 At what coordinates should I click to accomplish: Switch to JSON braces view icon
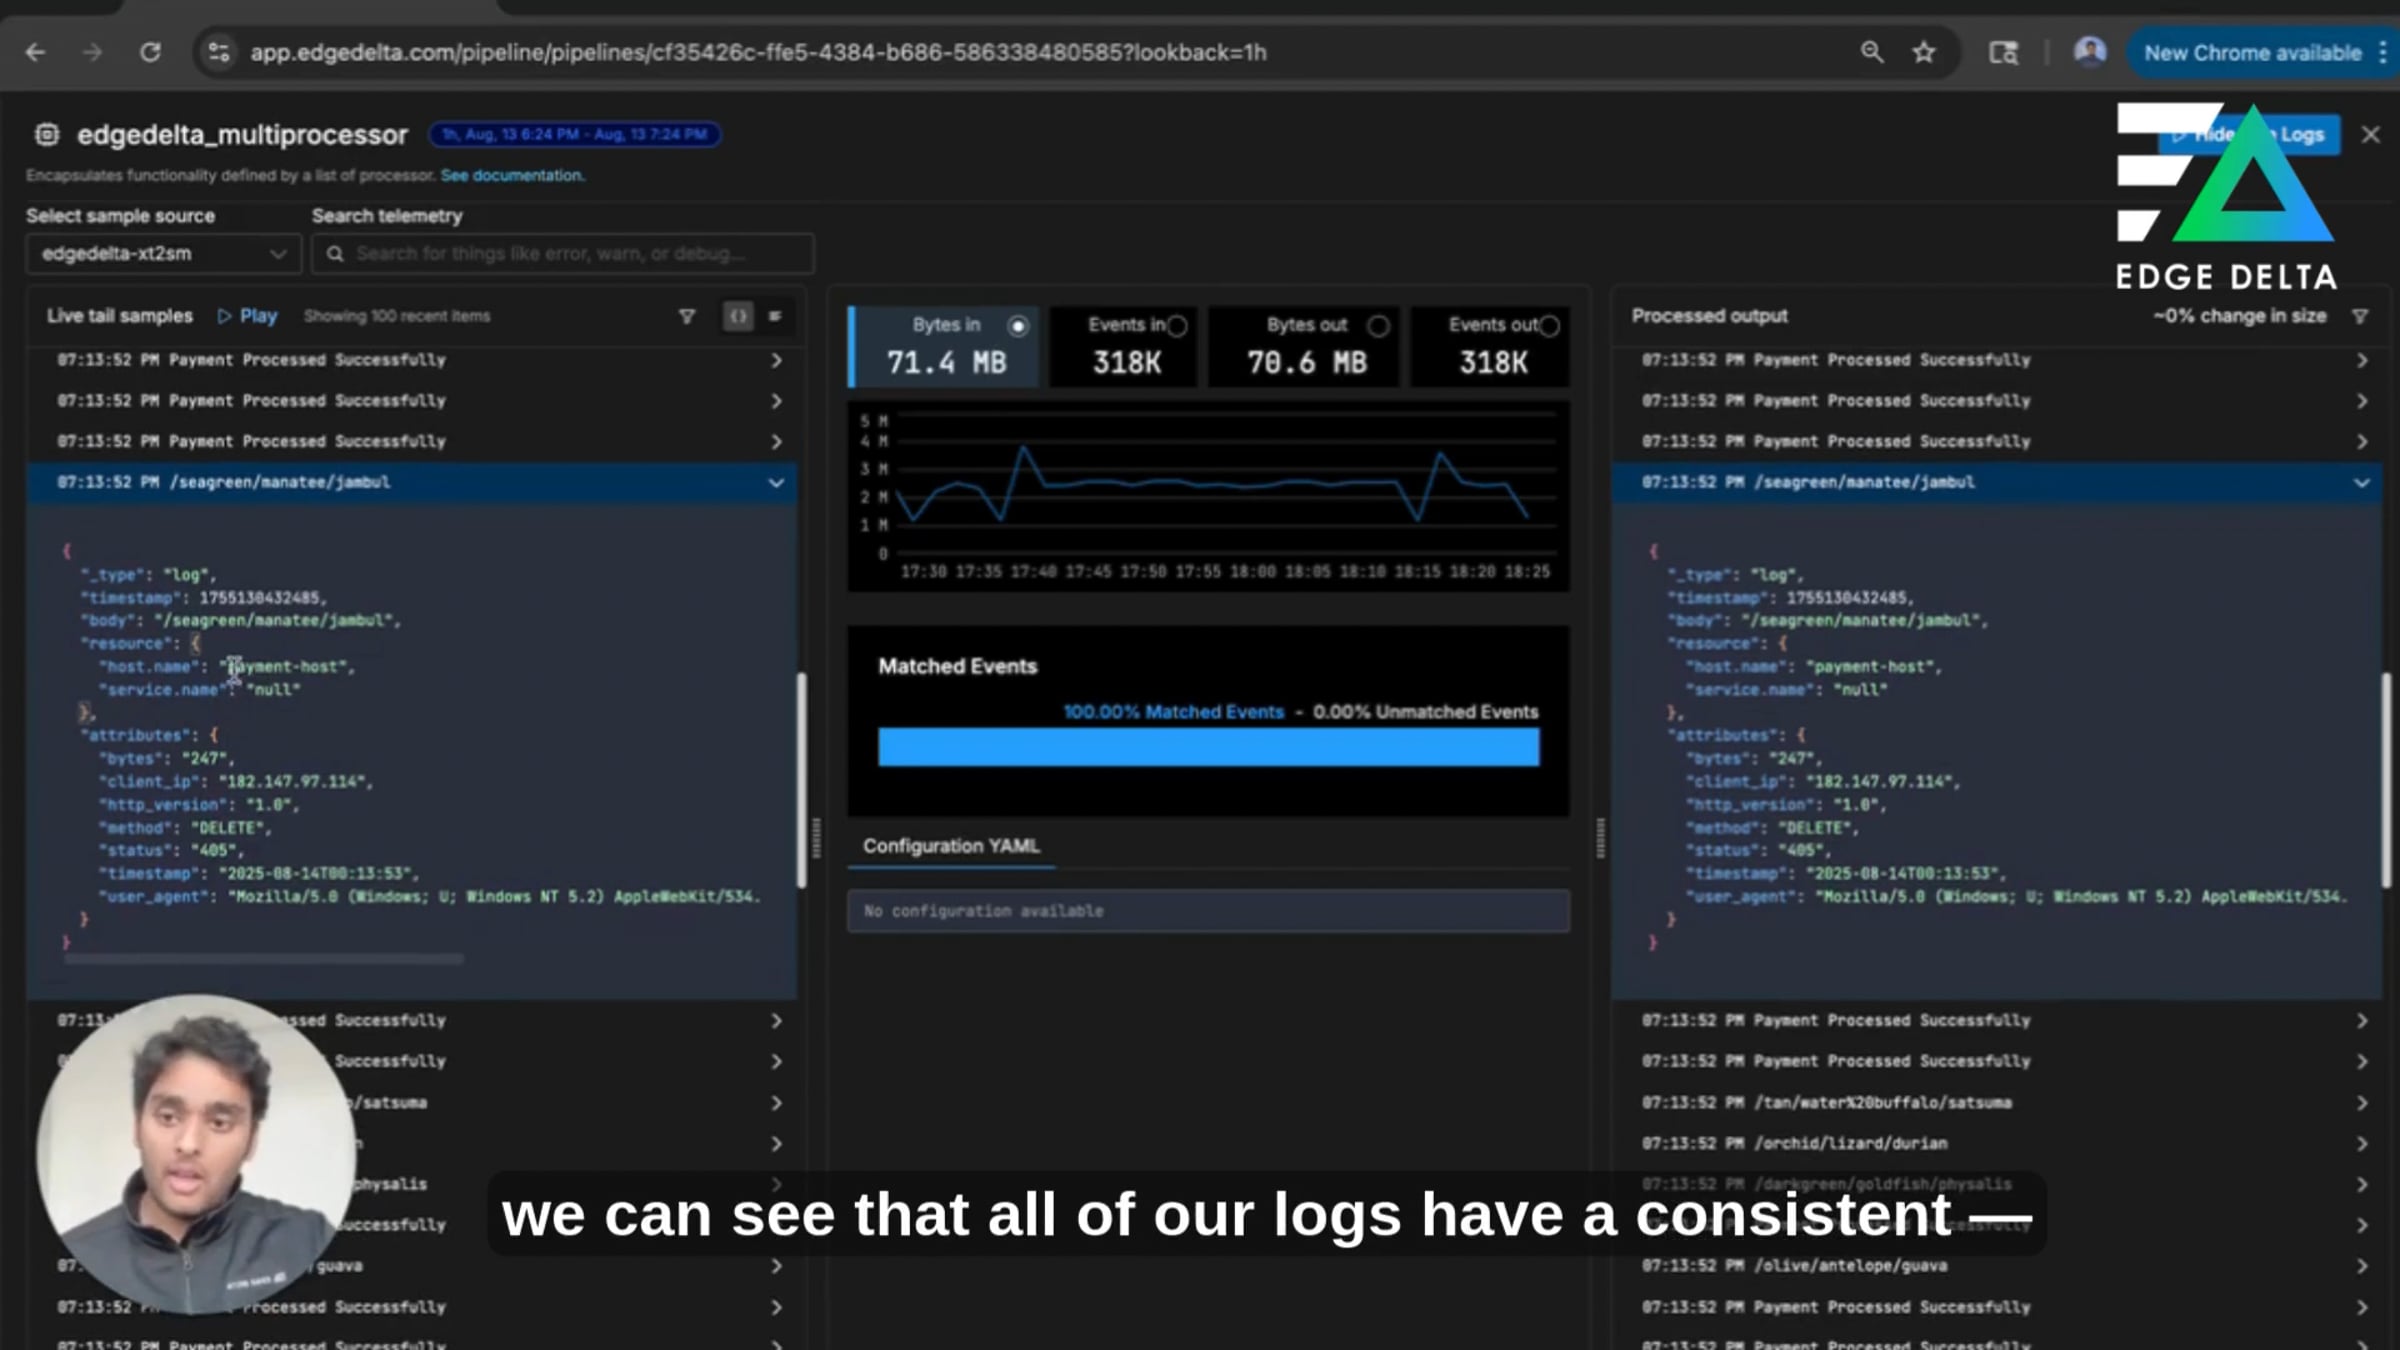coord(738,316)
